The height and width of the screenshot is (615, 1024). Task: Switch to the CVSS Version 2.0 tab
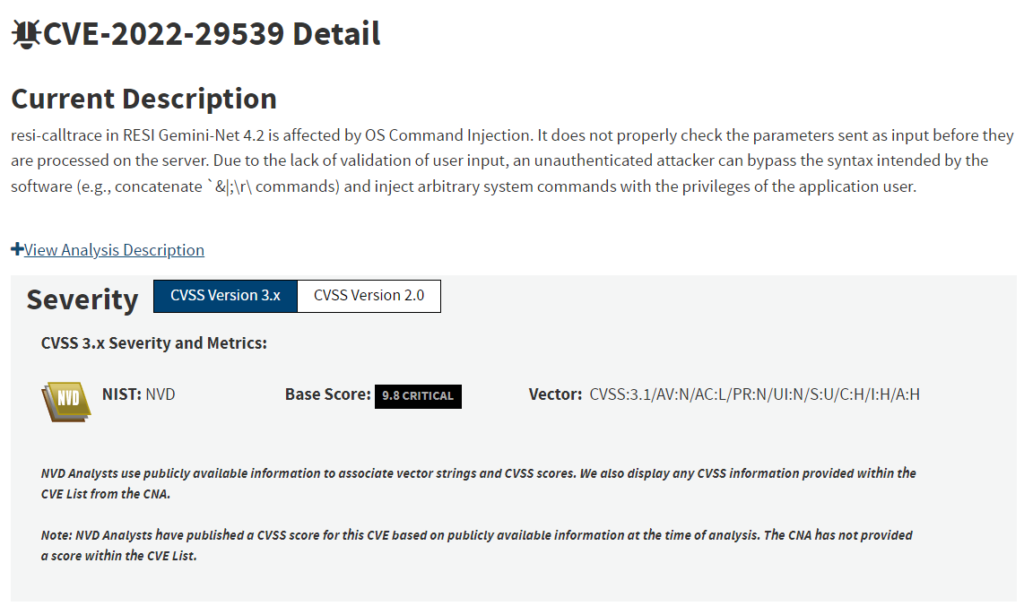pos(369,296)
